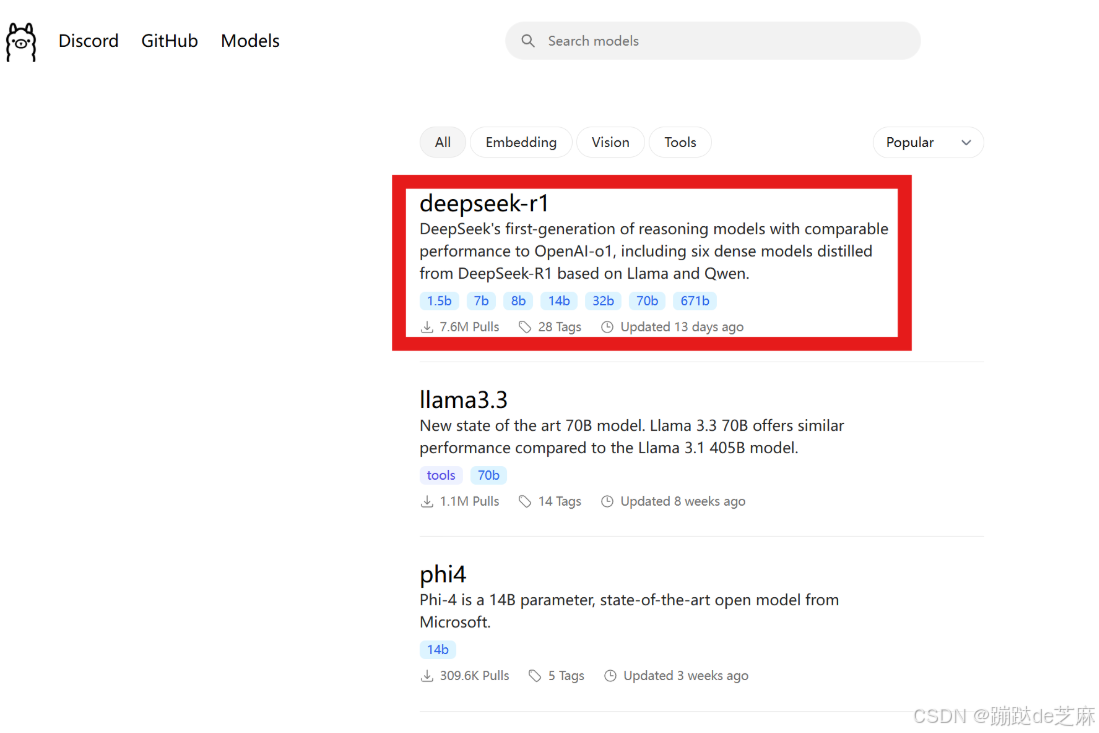Click the 7b tag of deepseek-r1
Screen dimensions: 1099x733
click(x=481, y=301)
